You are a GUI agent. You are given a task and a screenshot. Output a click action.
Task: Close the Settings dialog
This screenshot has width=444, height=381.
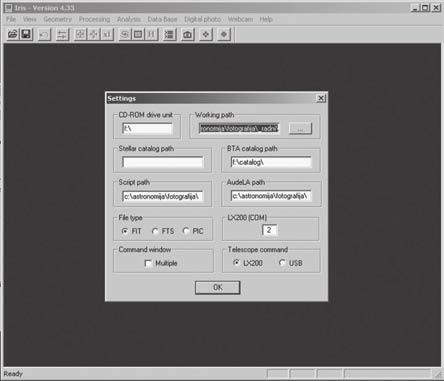click(x=321, y=98)
